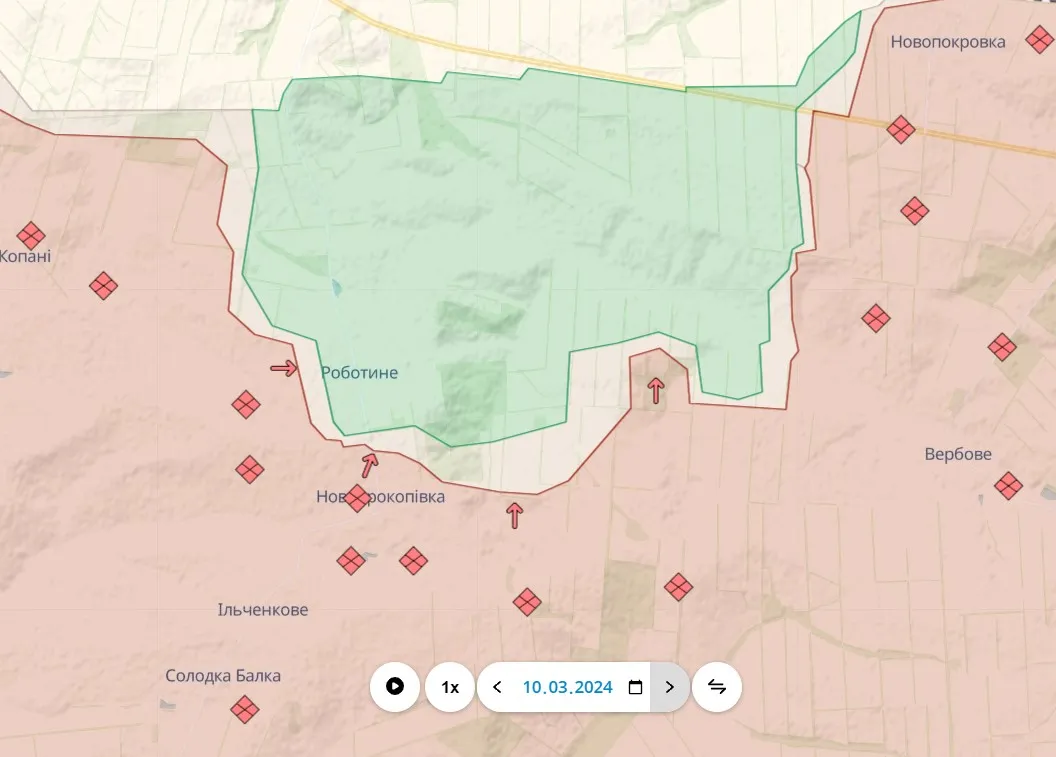
Task: Start the timeline playback animation
Action: point(395,687)
